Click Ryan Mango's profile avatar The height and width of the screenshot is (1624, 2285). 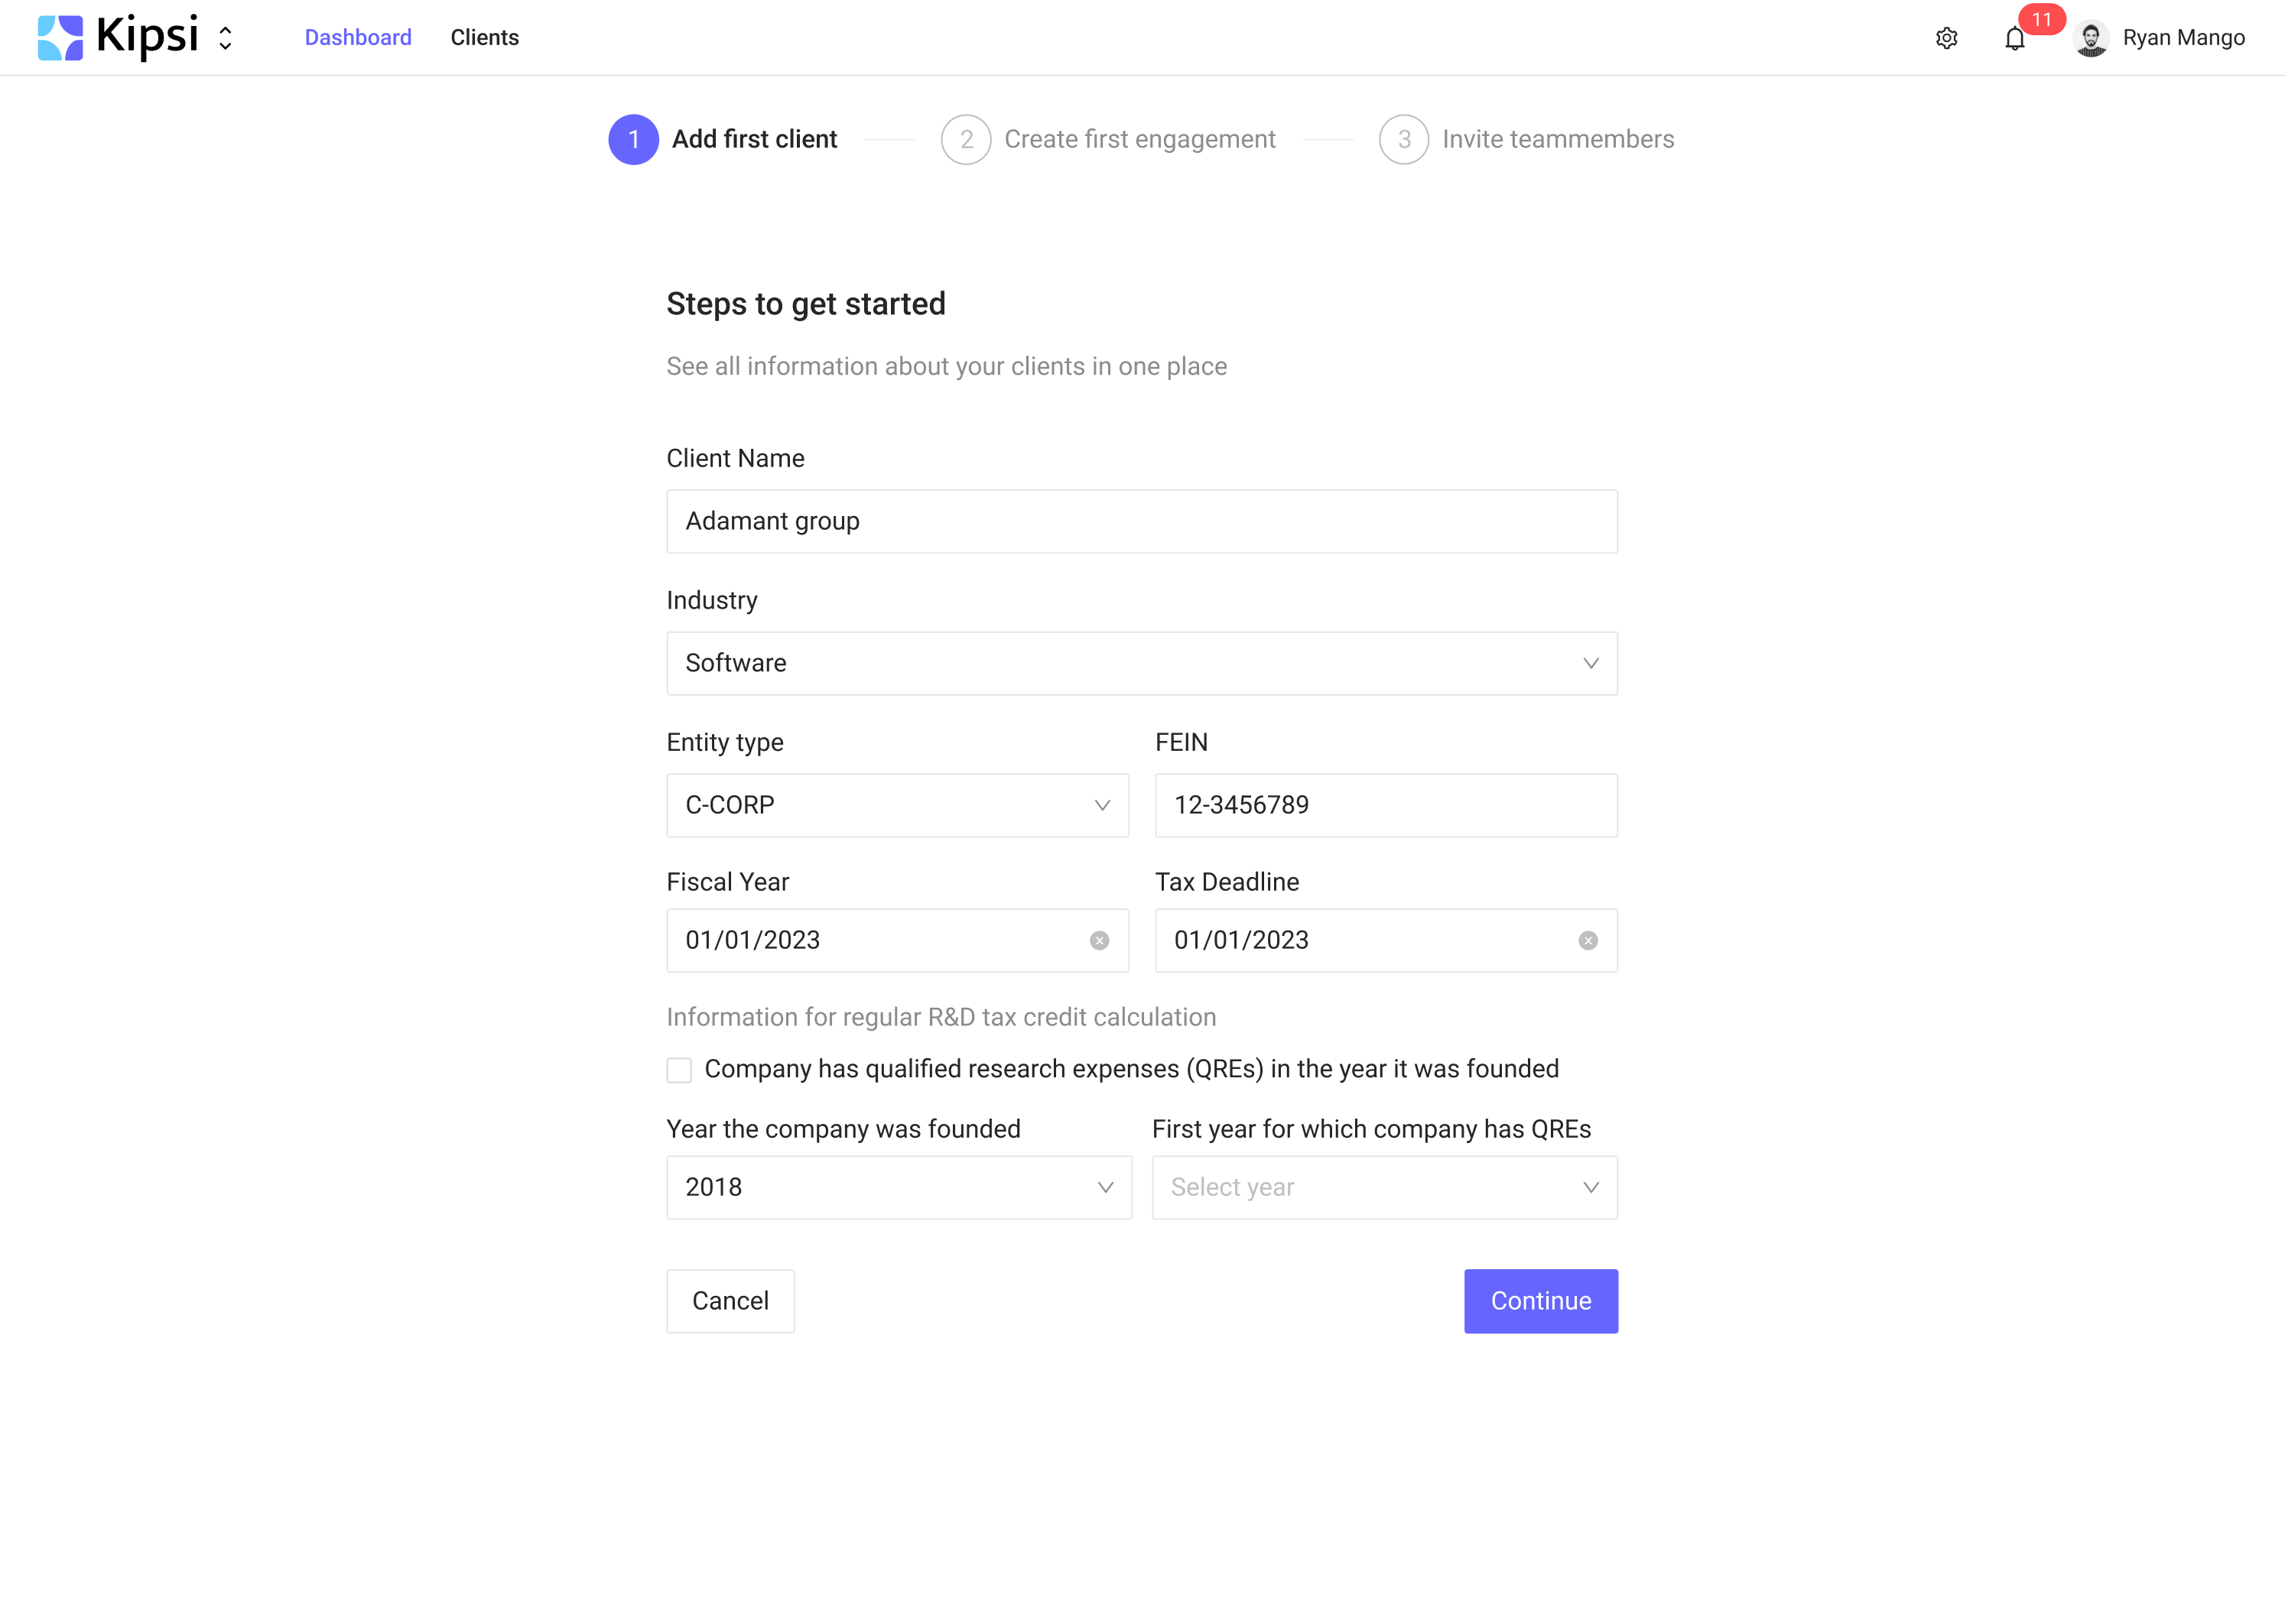click(x=2092, y=38)
